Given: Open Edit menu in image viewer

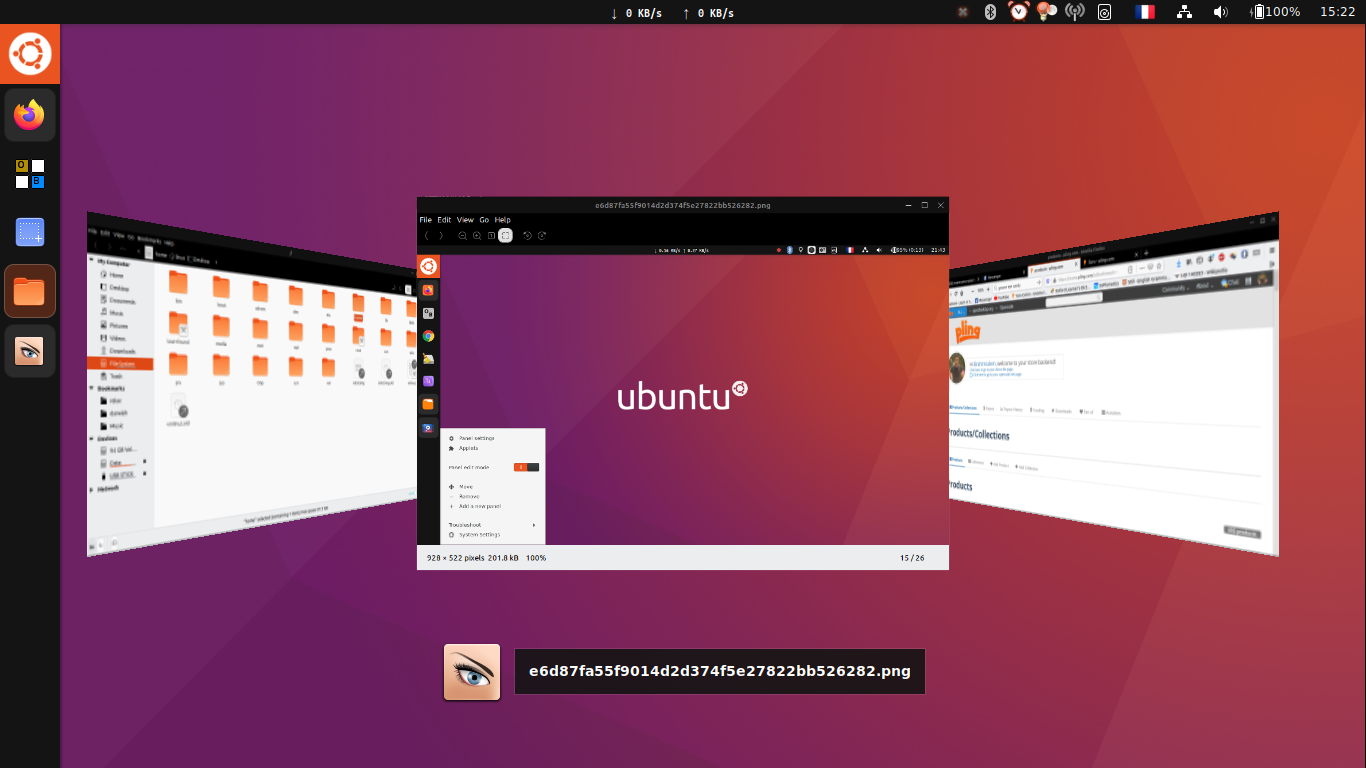Looking at the screenshot, I should (444, 220).
